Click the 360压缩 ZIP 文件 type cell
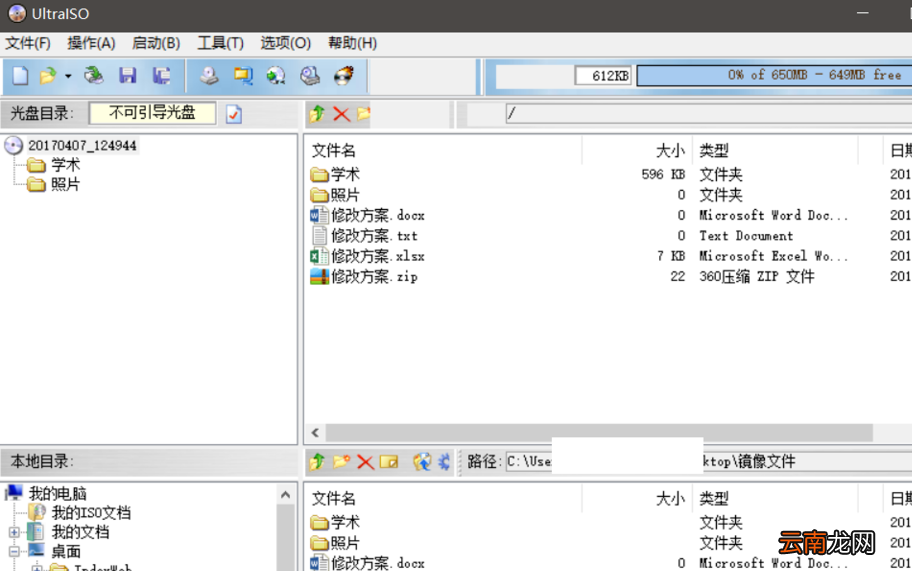Screen dimensions: 912x571 tap(756, 277)
